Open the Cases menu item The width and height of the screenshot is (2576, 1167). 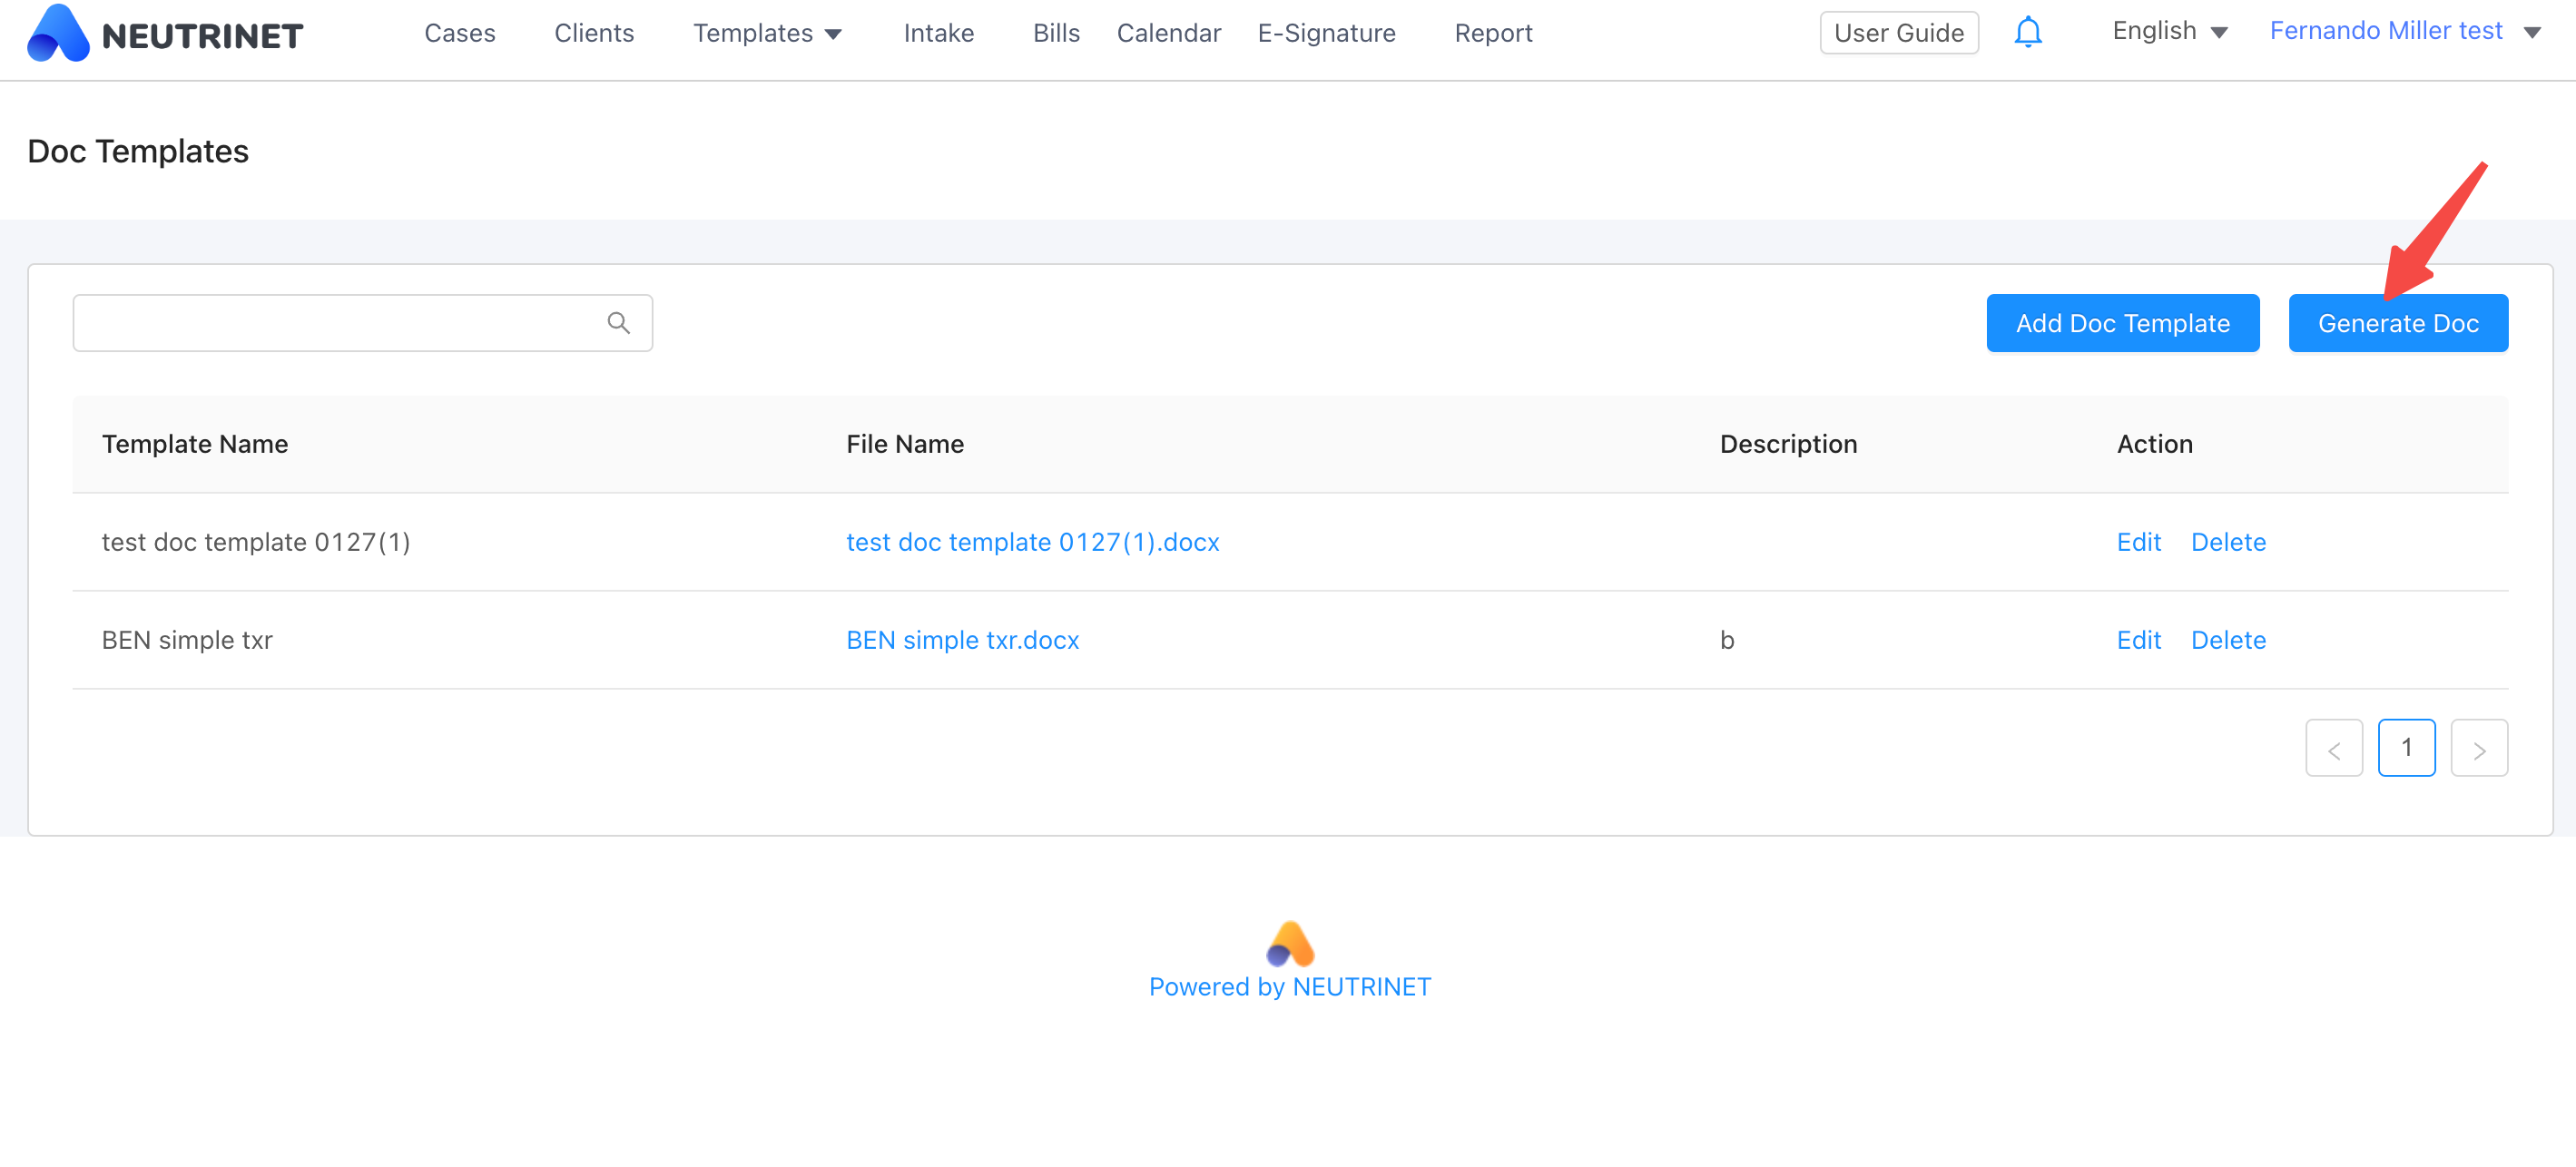pyautogui.click(x=459, y=33)
